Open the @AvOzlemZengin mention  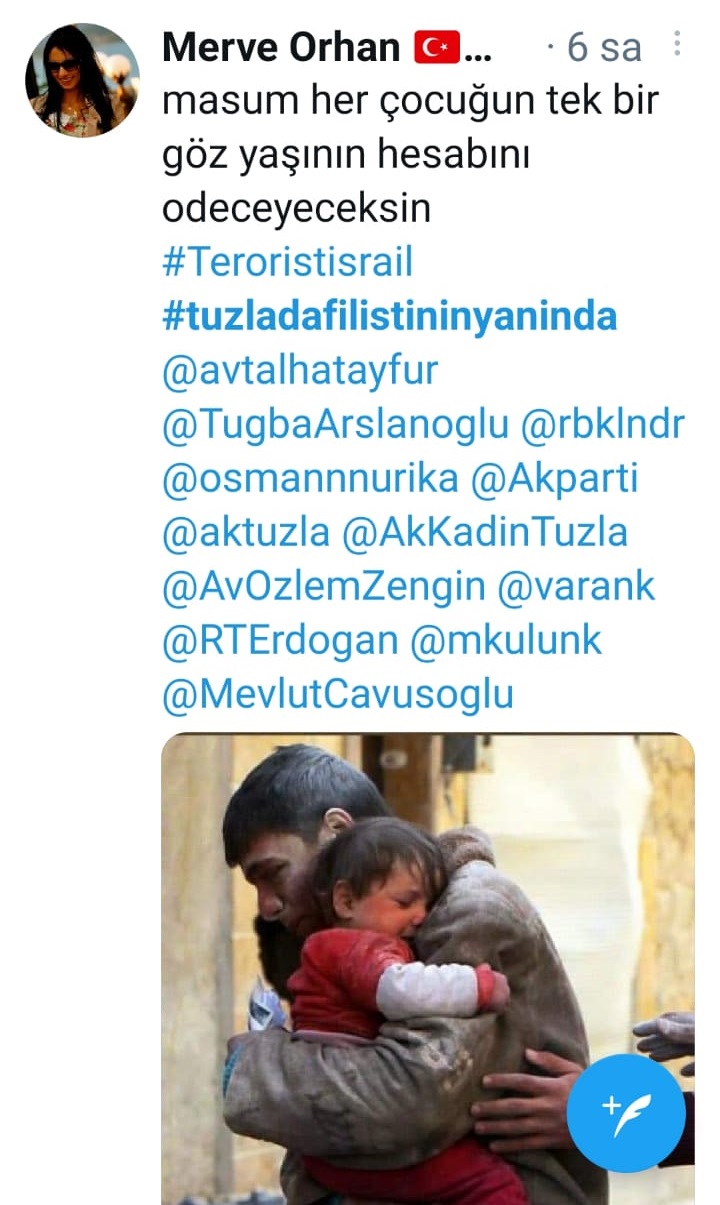coord(325,586)
